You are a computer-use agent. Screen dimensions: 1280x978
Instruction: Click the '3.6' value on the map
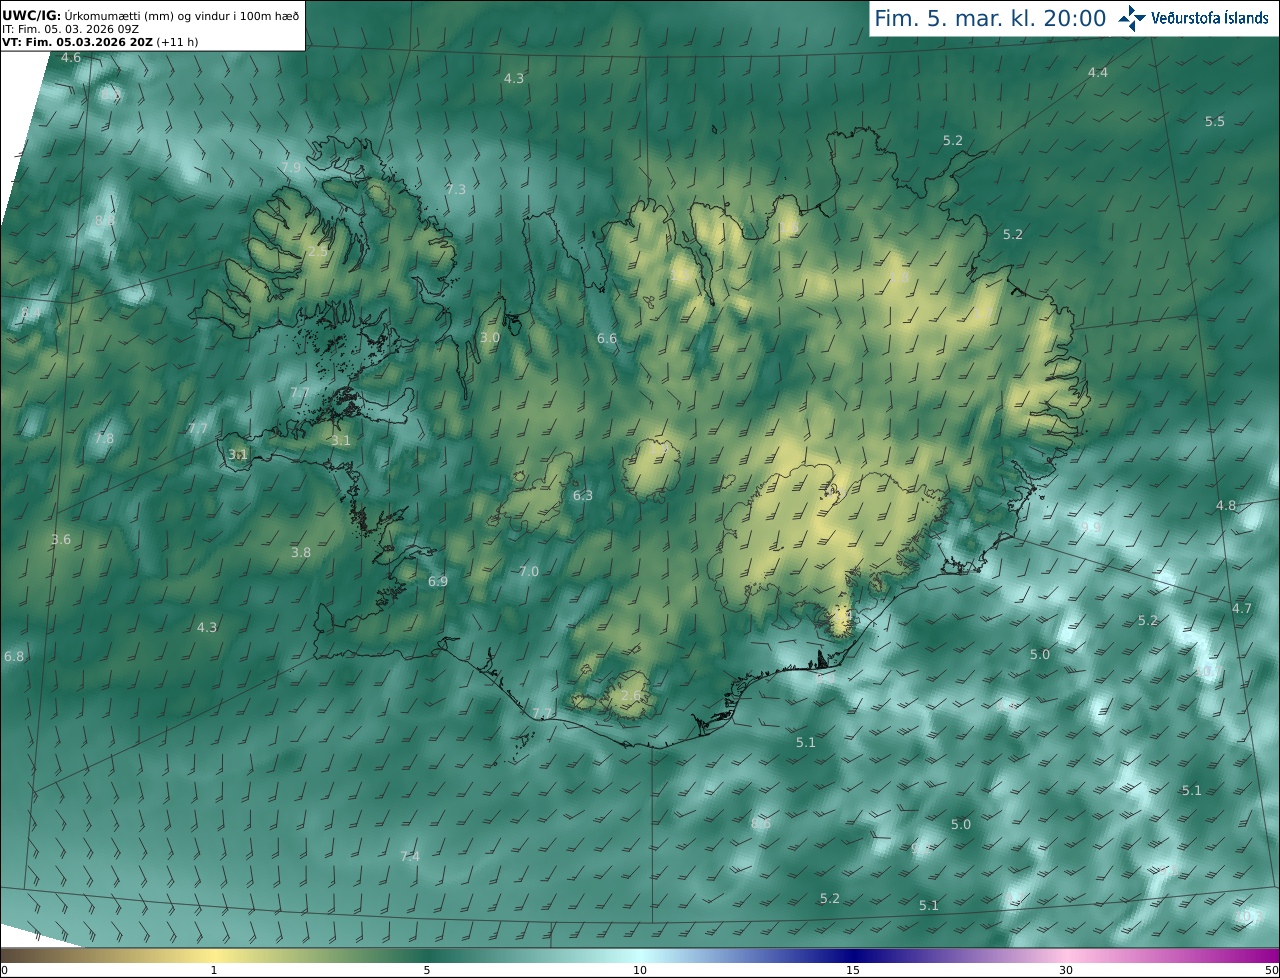click(61, 539)
